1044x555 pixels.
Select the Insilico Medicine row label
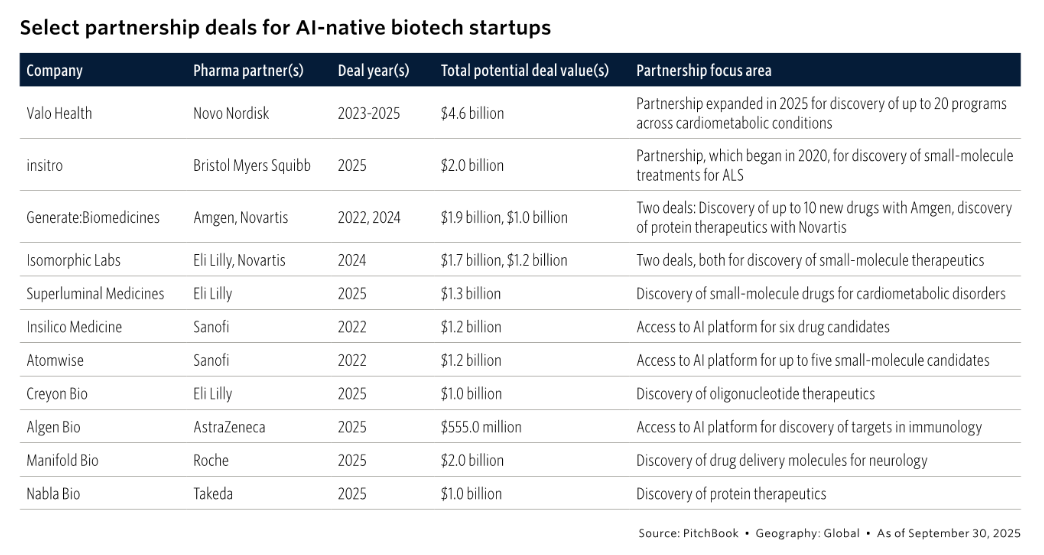coord(74,327)
